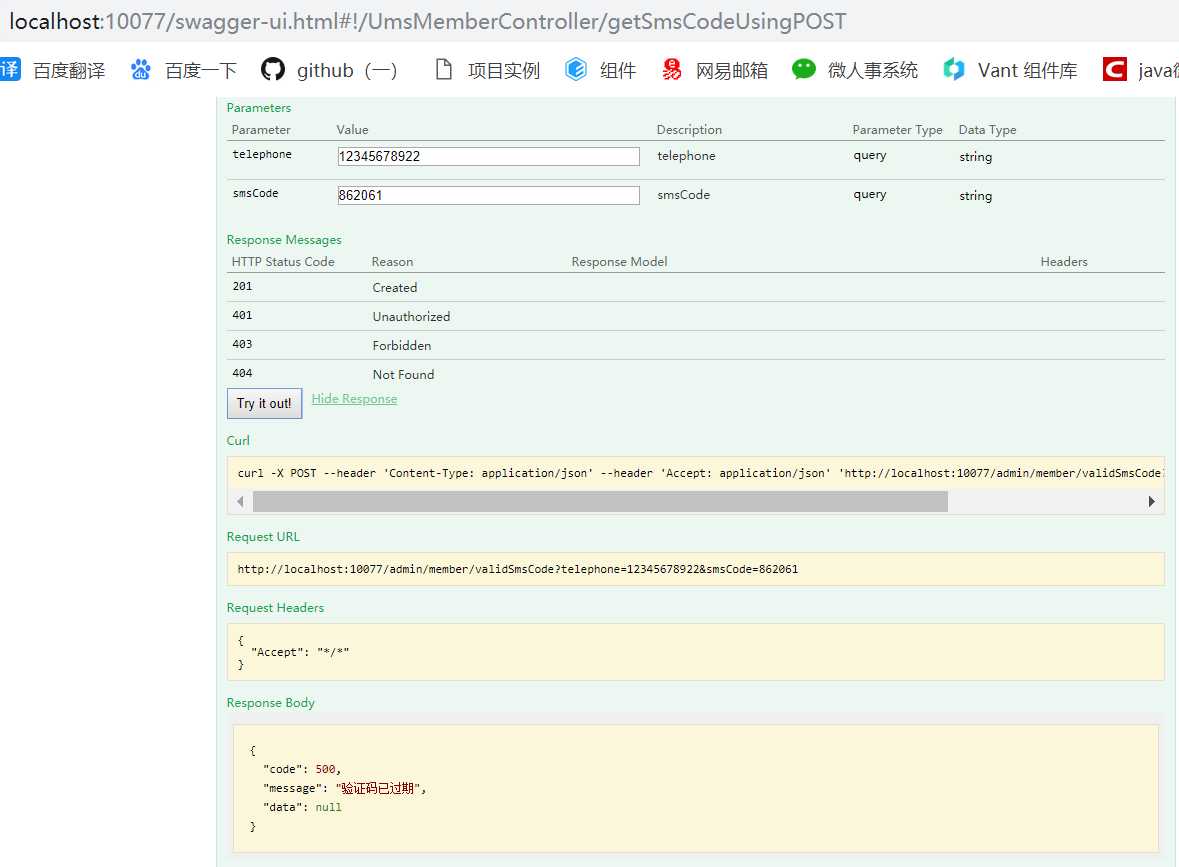Click the 404 status code cell

(242, 373)
